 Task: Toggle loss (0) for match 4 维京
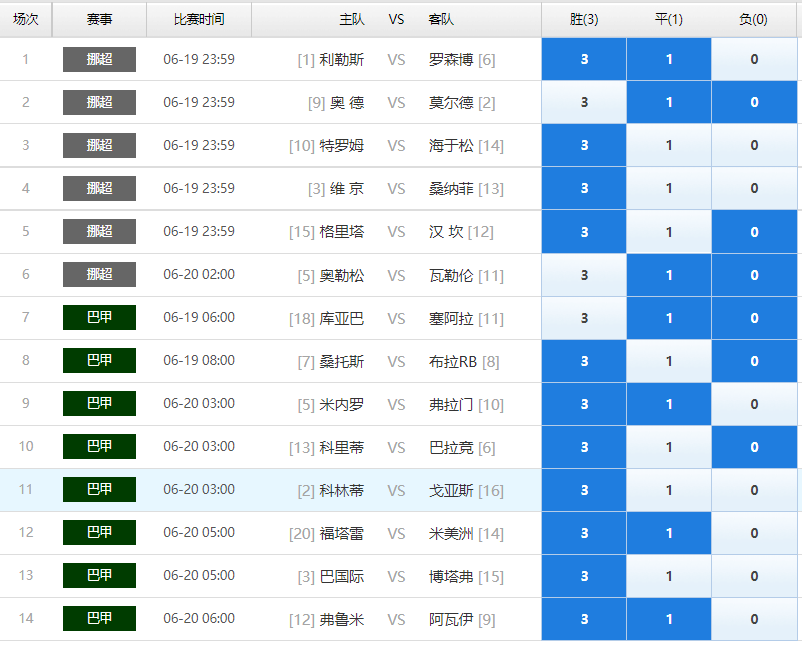754,188
